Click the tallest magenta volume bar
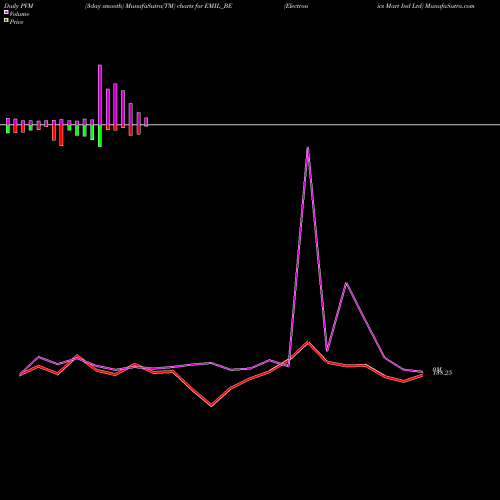 click(x=100, y=95)
